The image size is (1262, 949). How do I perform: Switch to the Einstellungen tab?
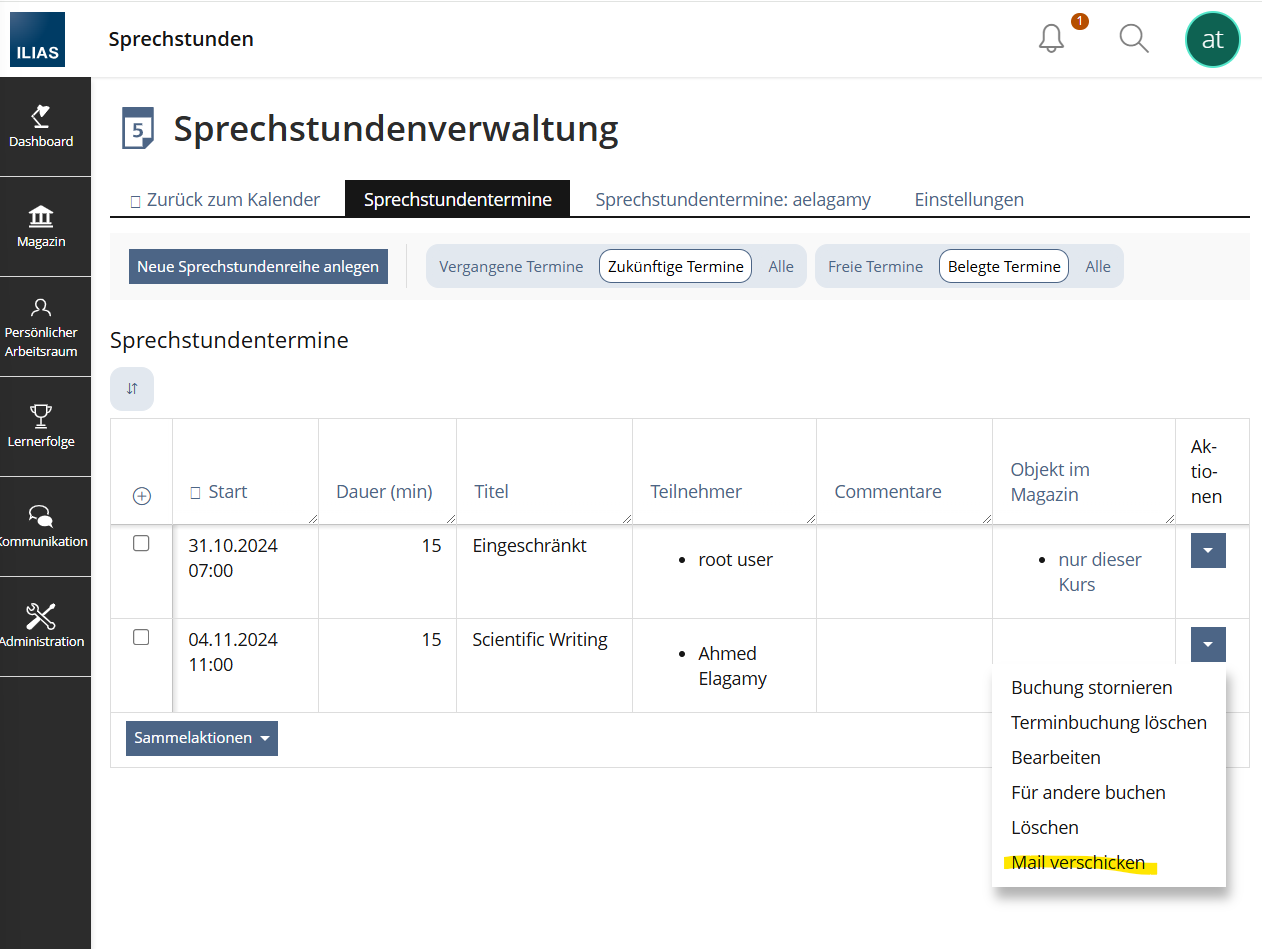(968, 199)
